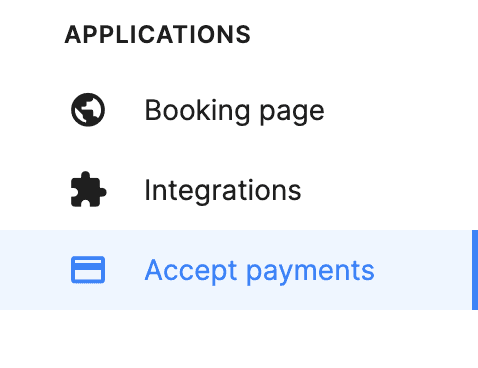
Task: Navigate to Integrations using its text label
Action: [223, 190]
